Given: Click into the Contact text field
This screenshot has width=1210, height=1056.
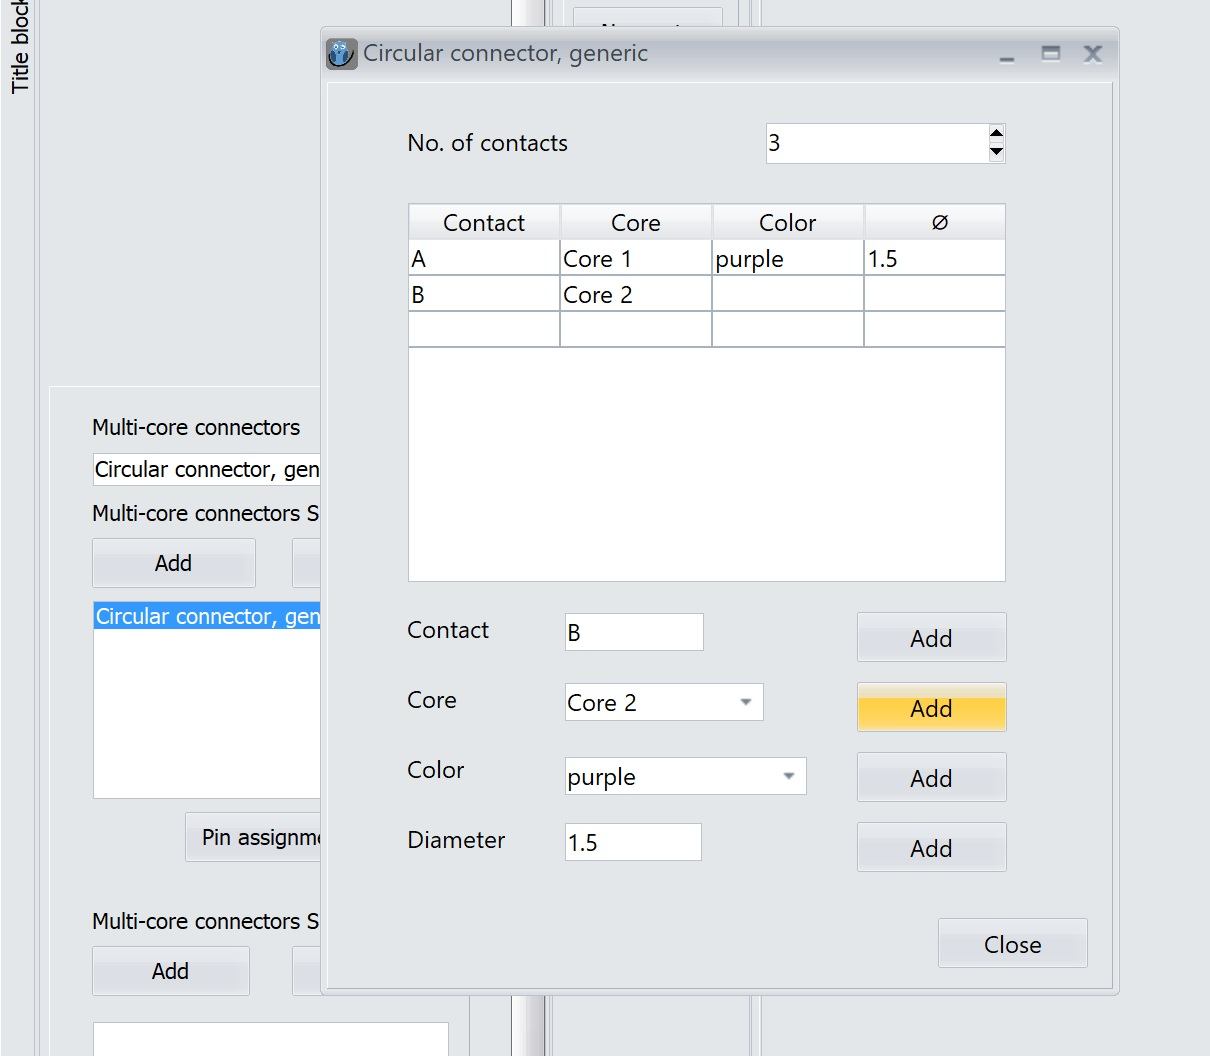Looking at the screenshot, I should [x=634, y=632].
